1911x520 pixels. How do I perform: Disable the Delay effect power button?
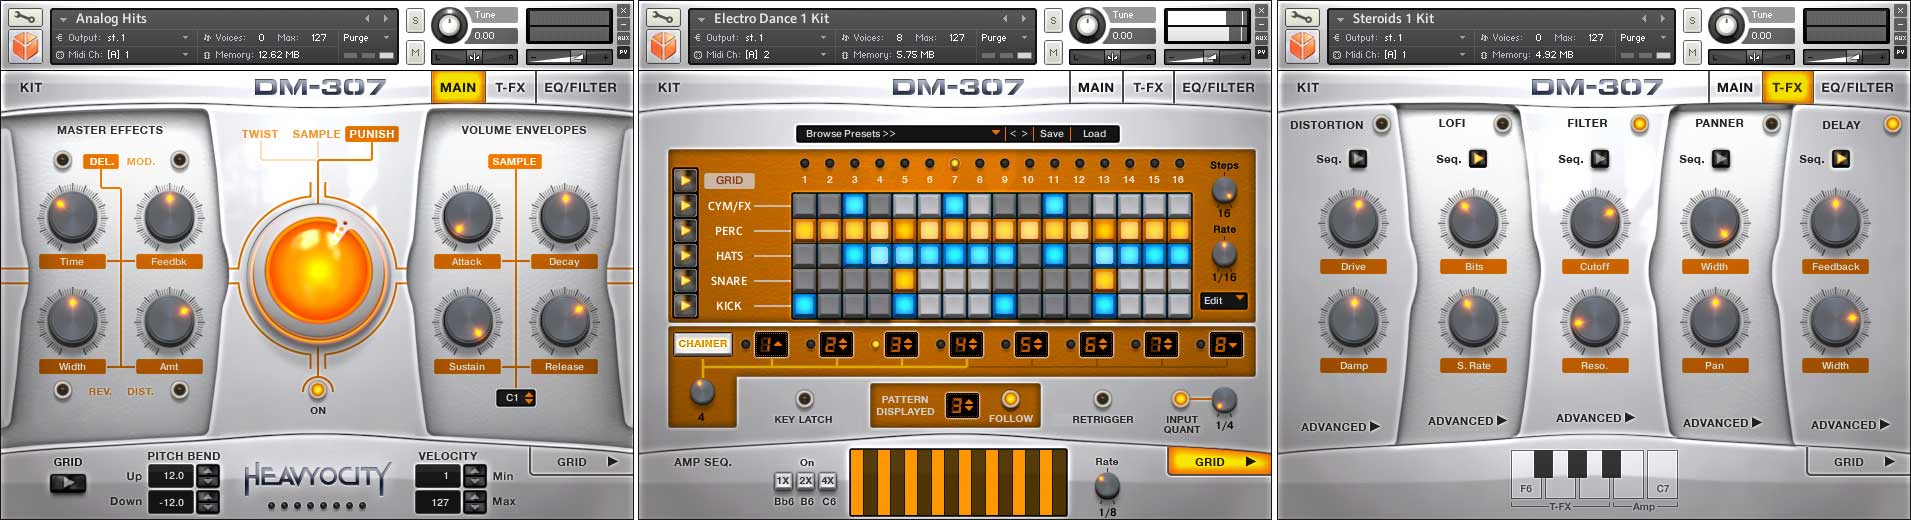click(x=1892, y=124)
